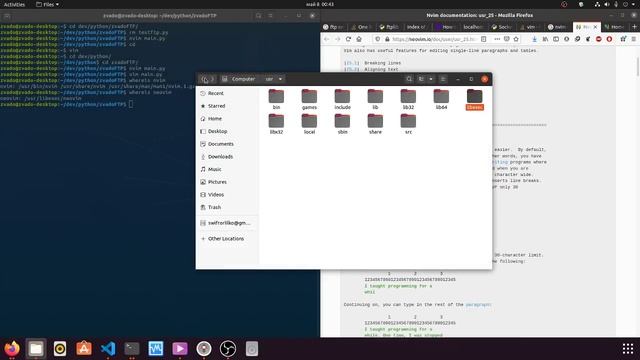Open the Gmail account entry in Files sidebar
This screenshot has height=360, width=640.
(227, 223)
